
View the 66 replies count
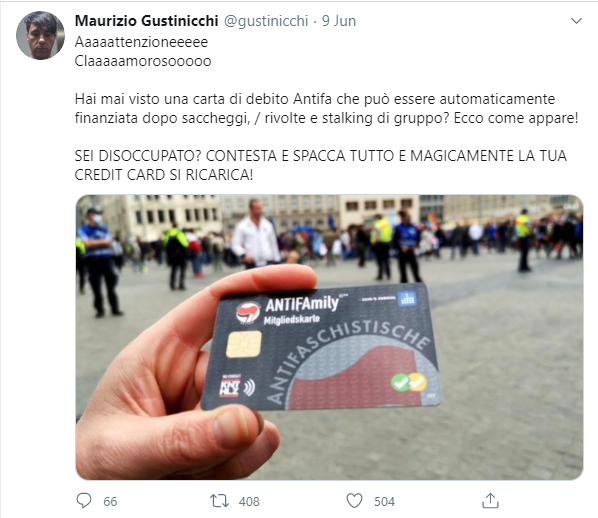coord(110,501)
